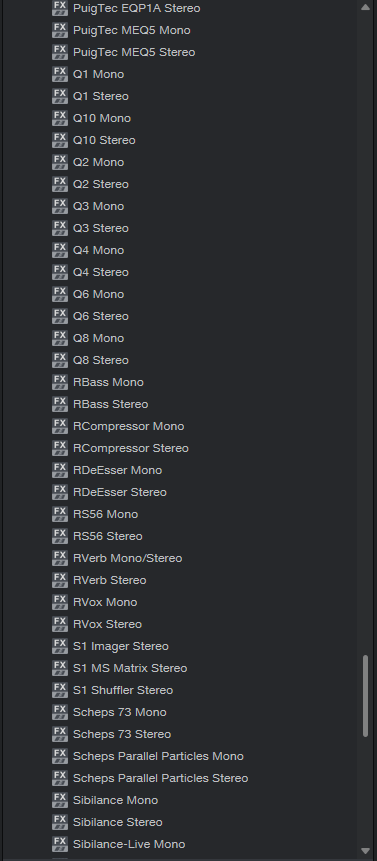Select the Sibilance-Live Mono entry
The image size is (377, 861).
pyautogui.click(x=129, y=844)
